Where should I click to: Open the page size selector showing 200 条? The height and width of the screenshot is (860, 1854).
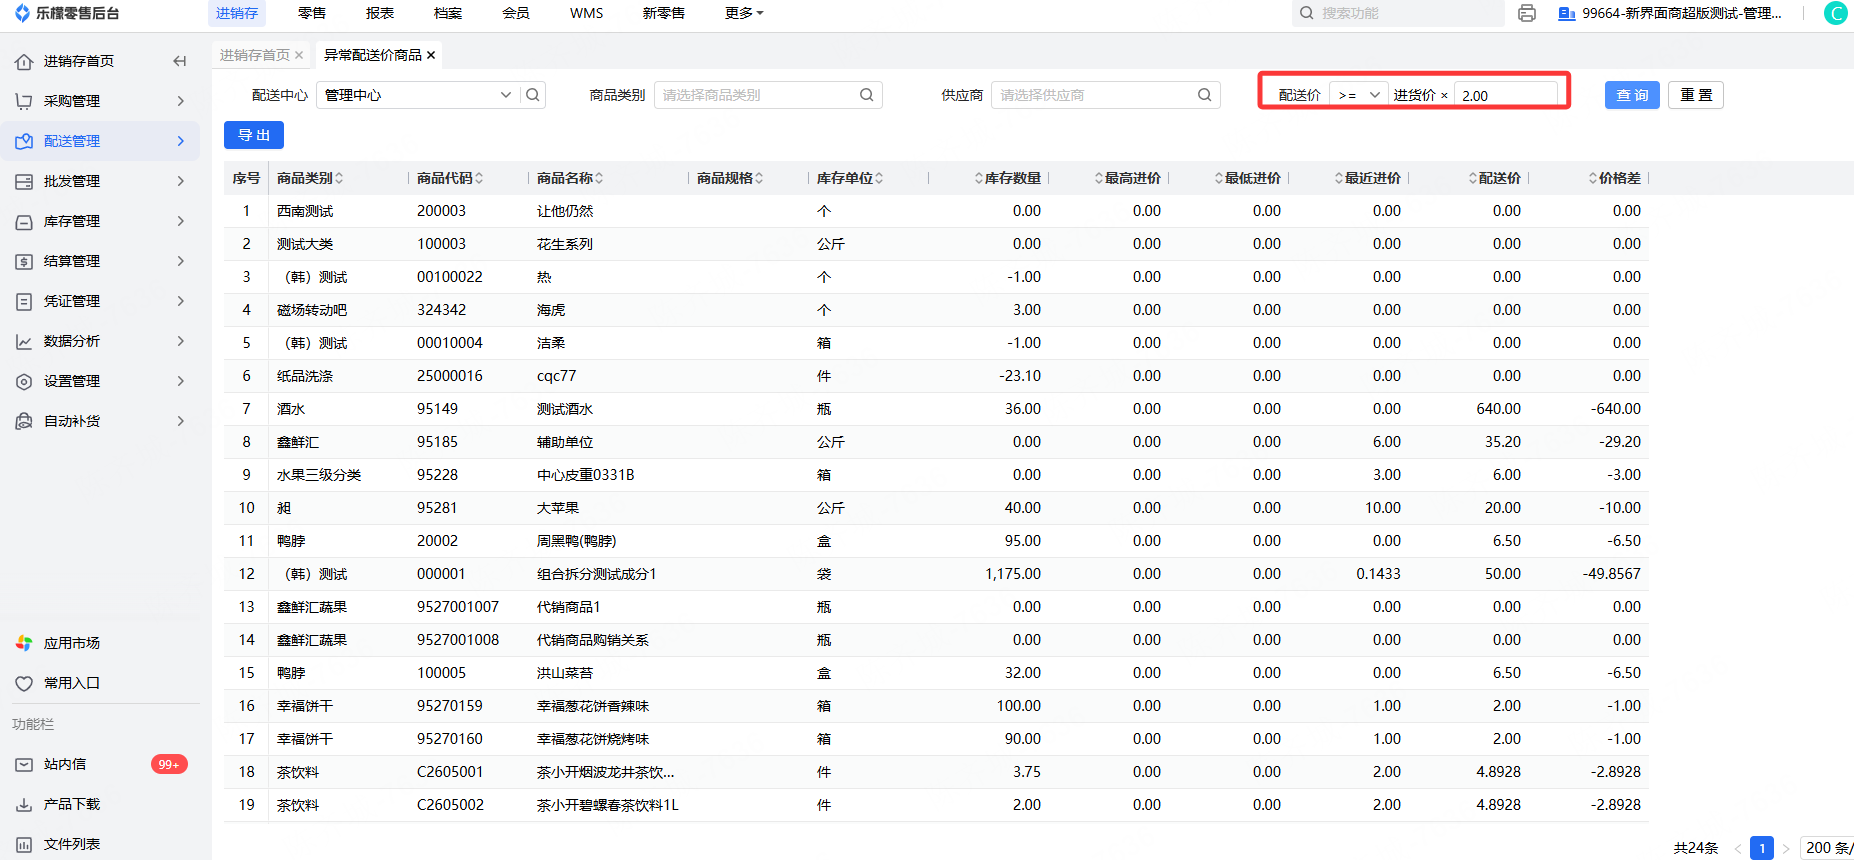(x=1827, y=848)
